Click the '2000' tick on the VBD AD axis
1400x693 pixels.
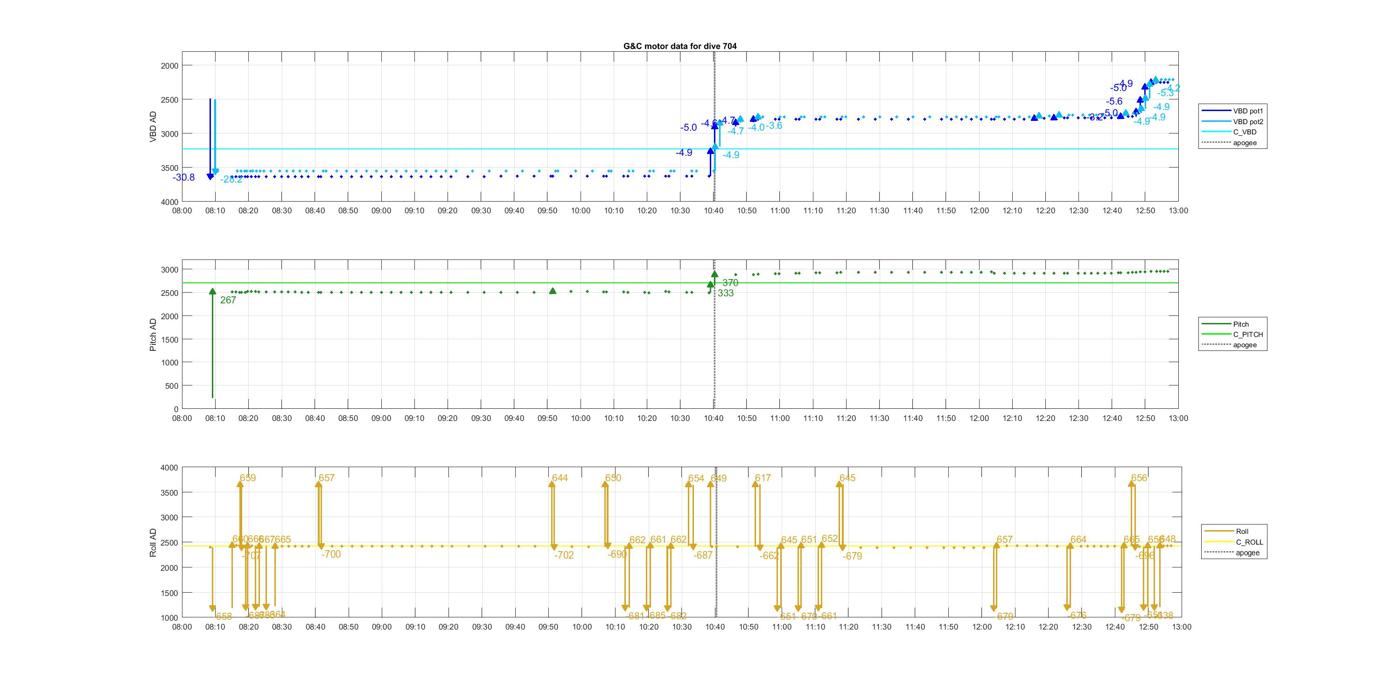coord(169,66)
